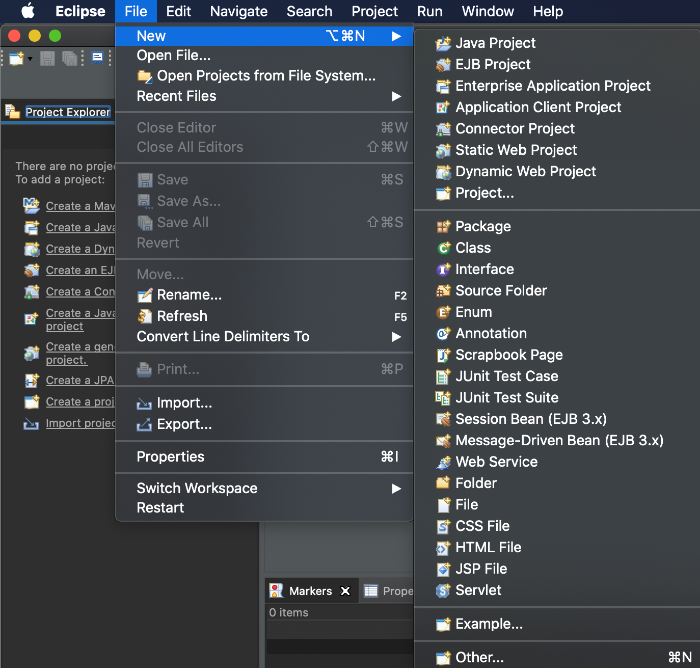Click the Annotation icon
Image resolution: width=700 pixels, height=668 pixels.
pyautogui.click(x=443, y=334)
